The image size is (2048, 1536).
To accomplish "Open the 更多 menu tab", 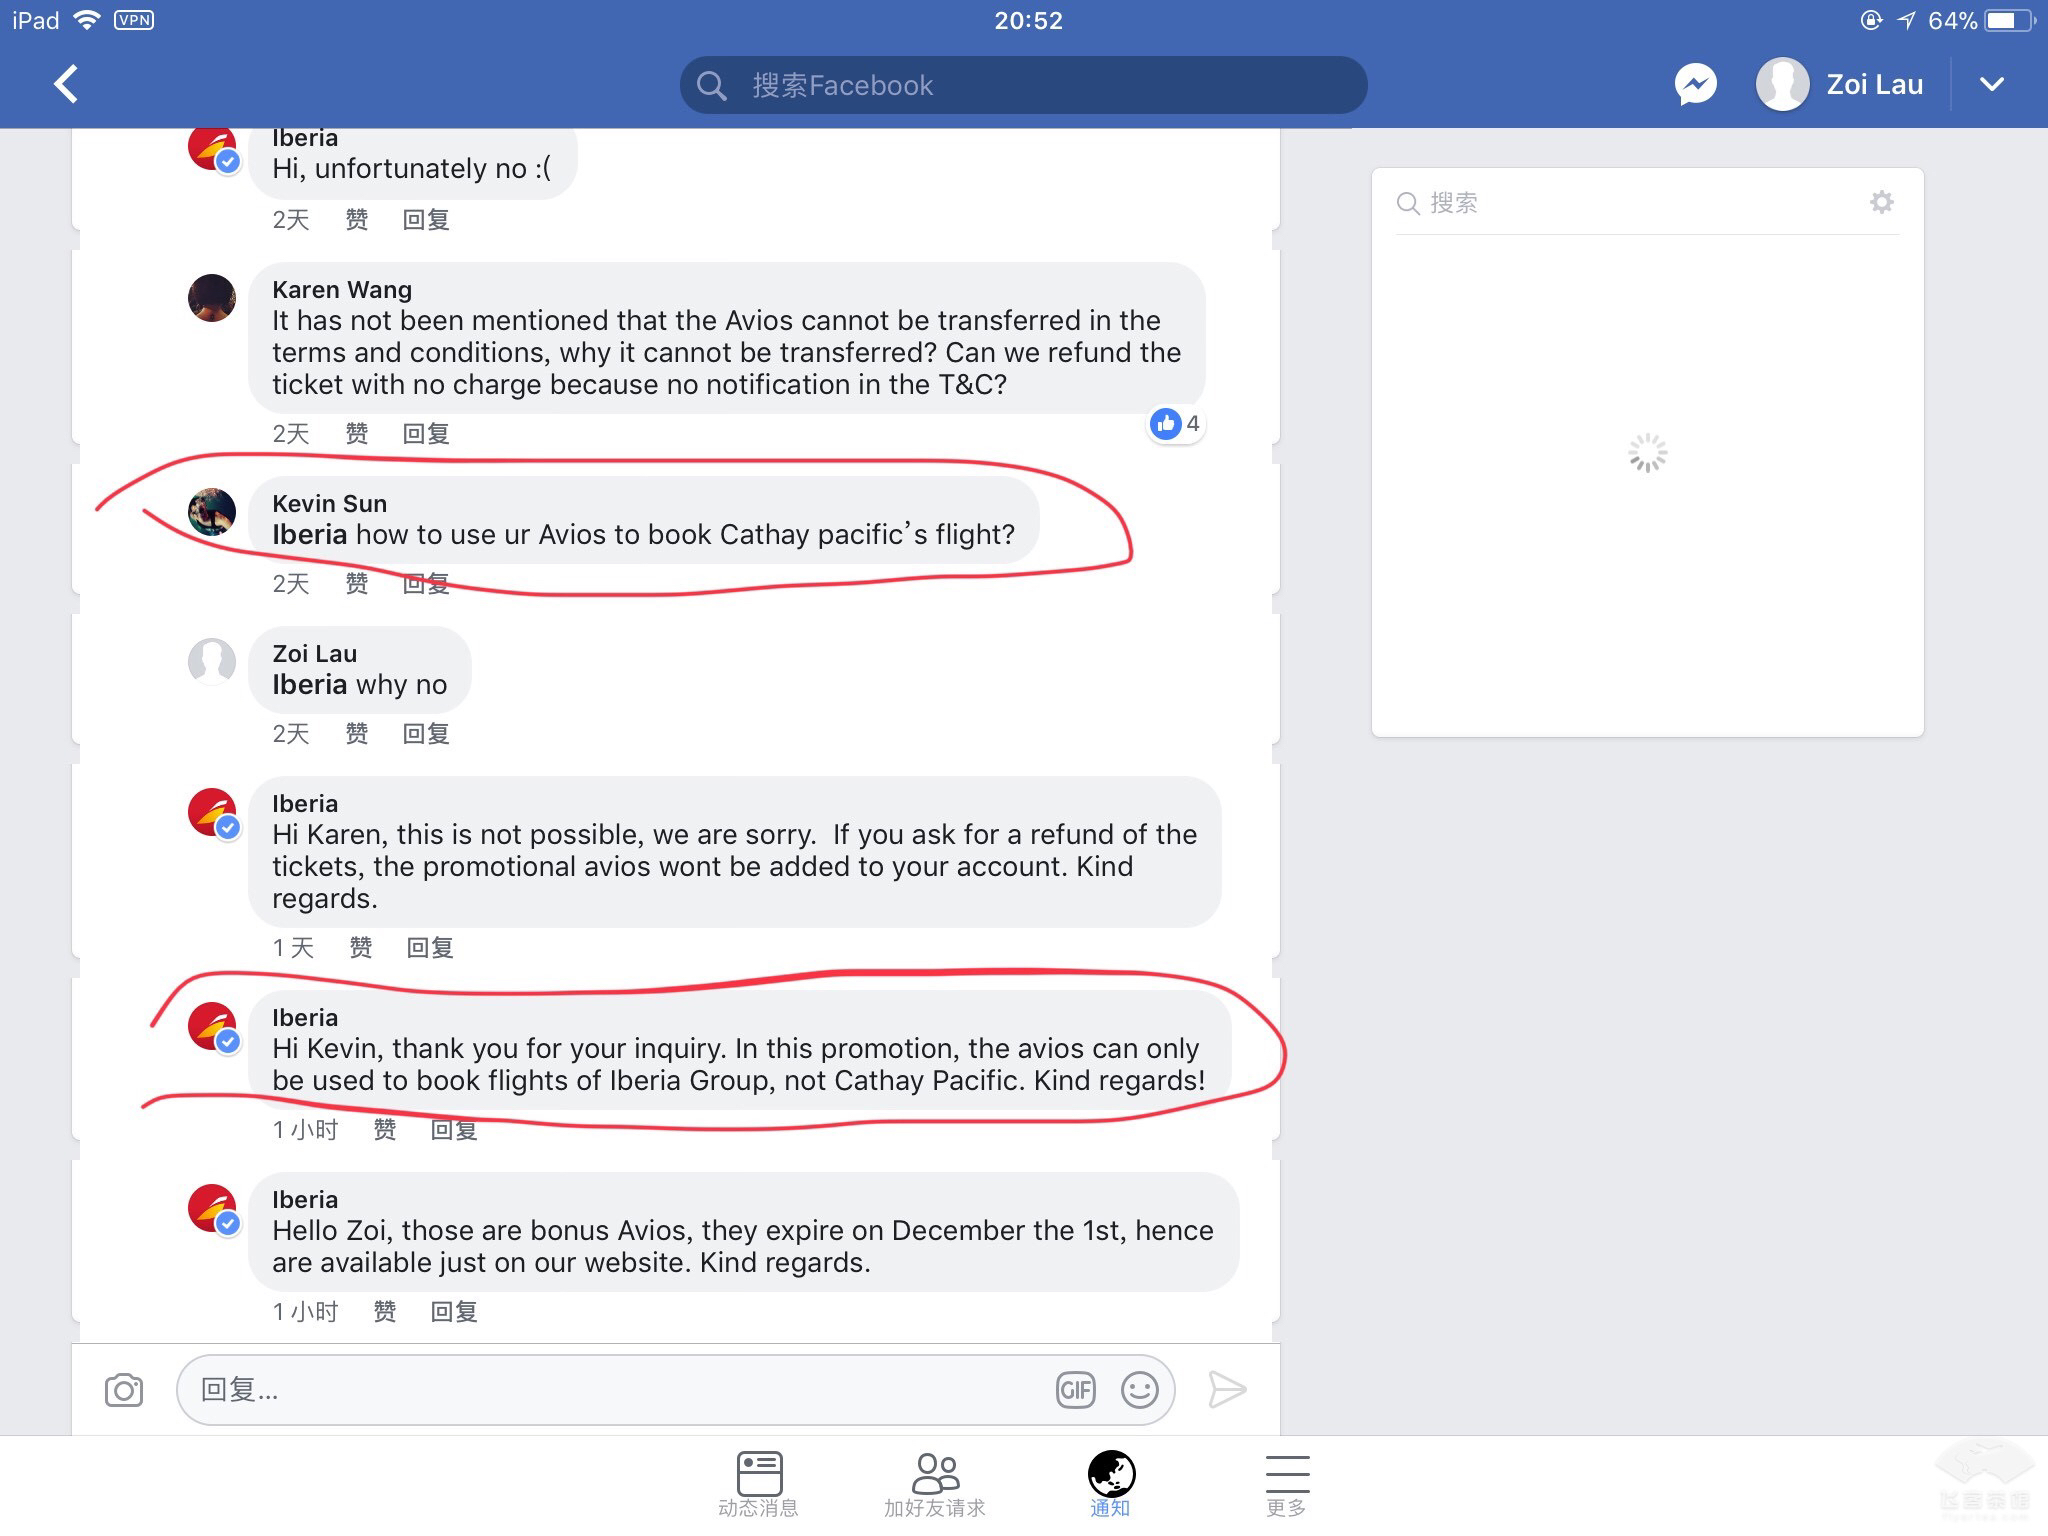I will 1287,1484.
